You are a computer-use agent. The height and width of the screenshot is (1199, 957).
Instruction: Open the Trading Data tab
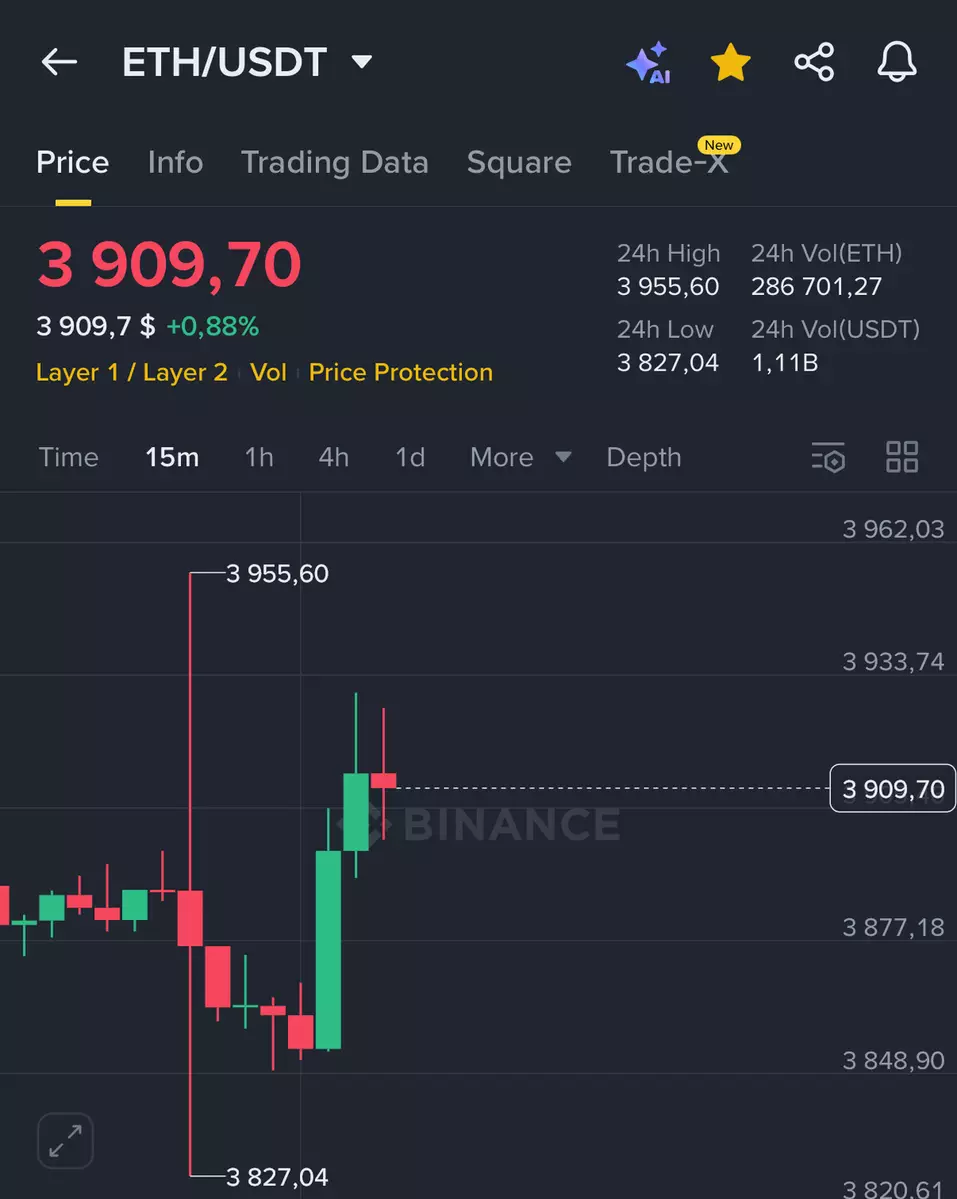tap(334, 163)
